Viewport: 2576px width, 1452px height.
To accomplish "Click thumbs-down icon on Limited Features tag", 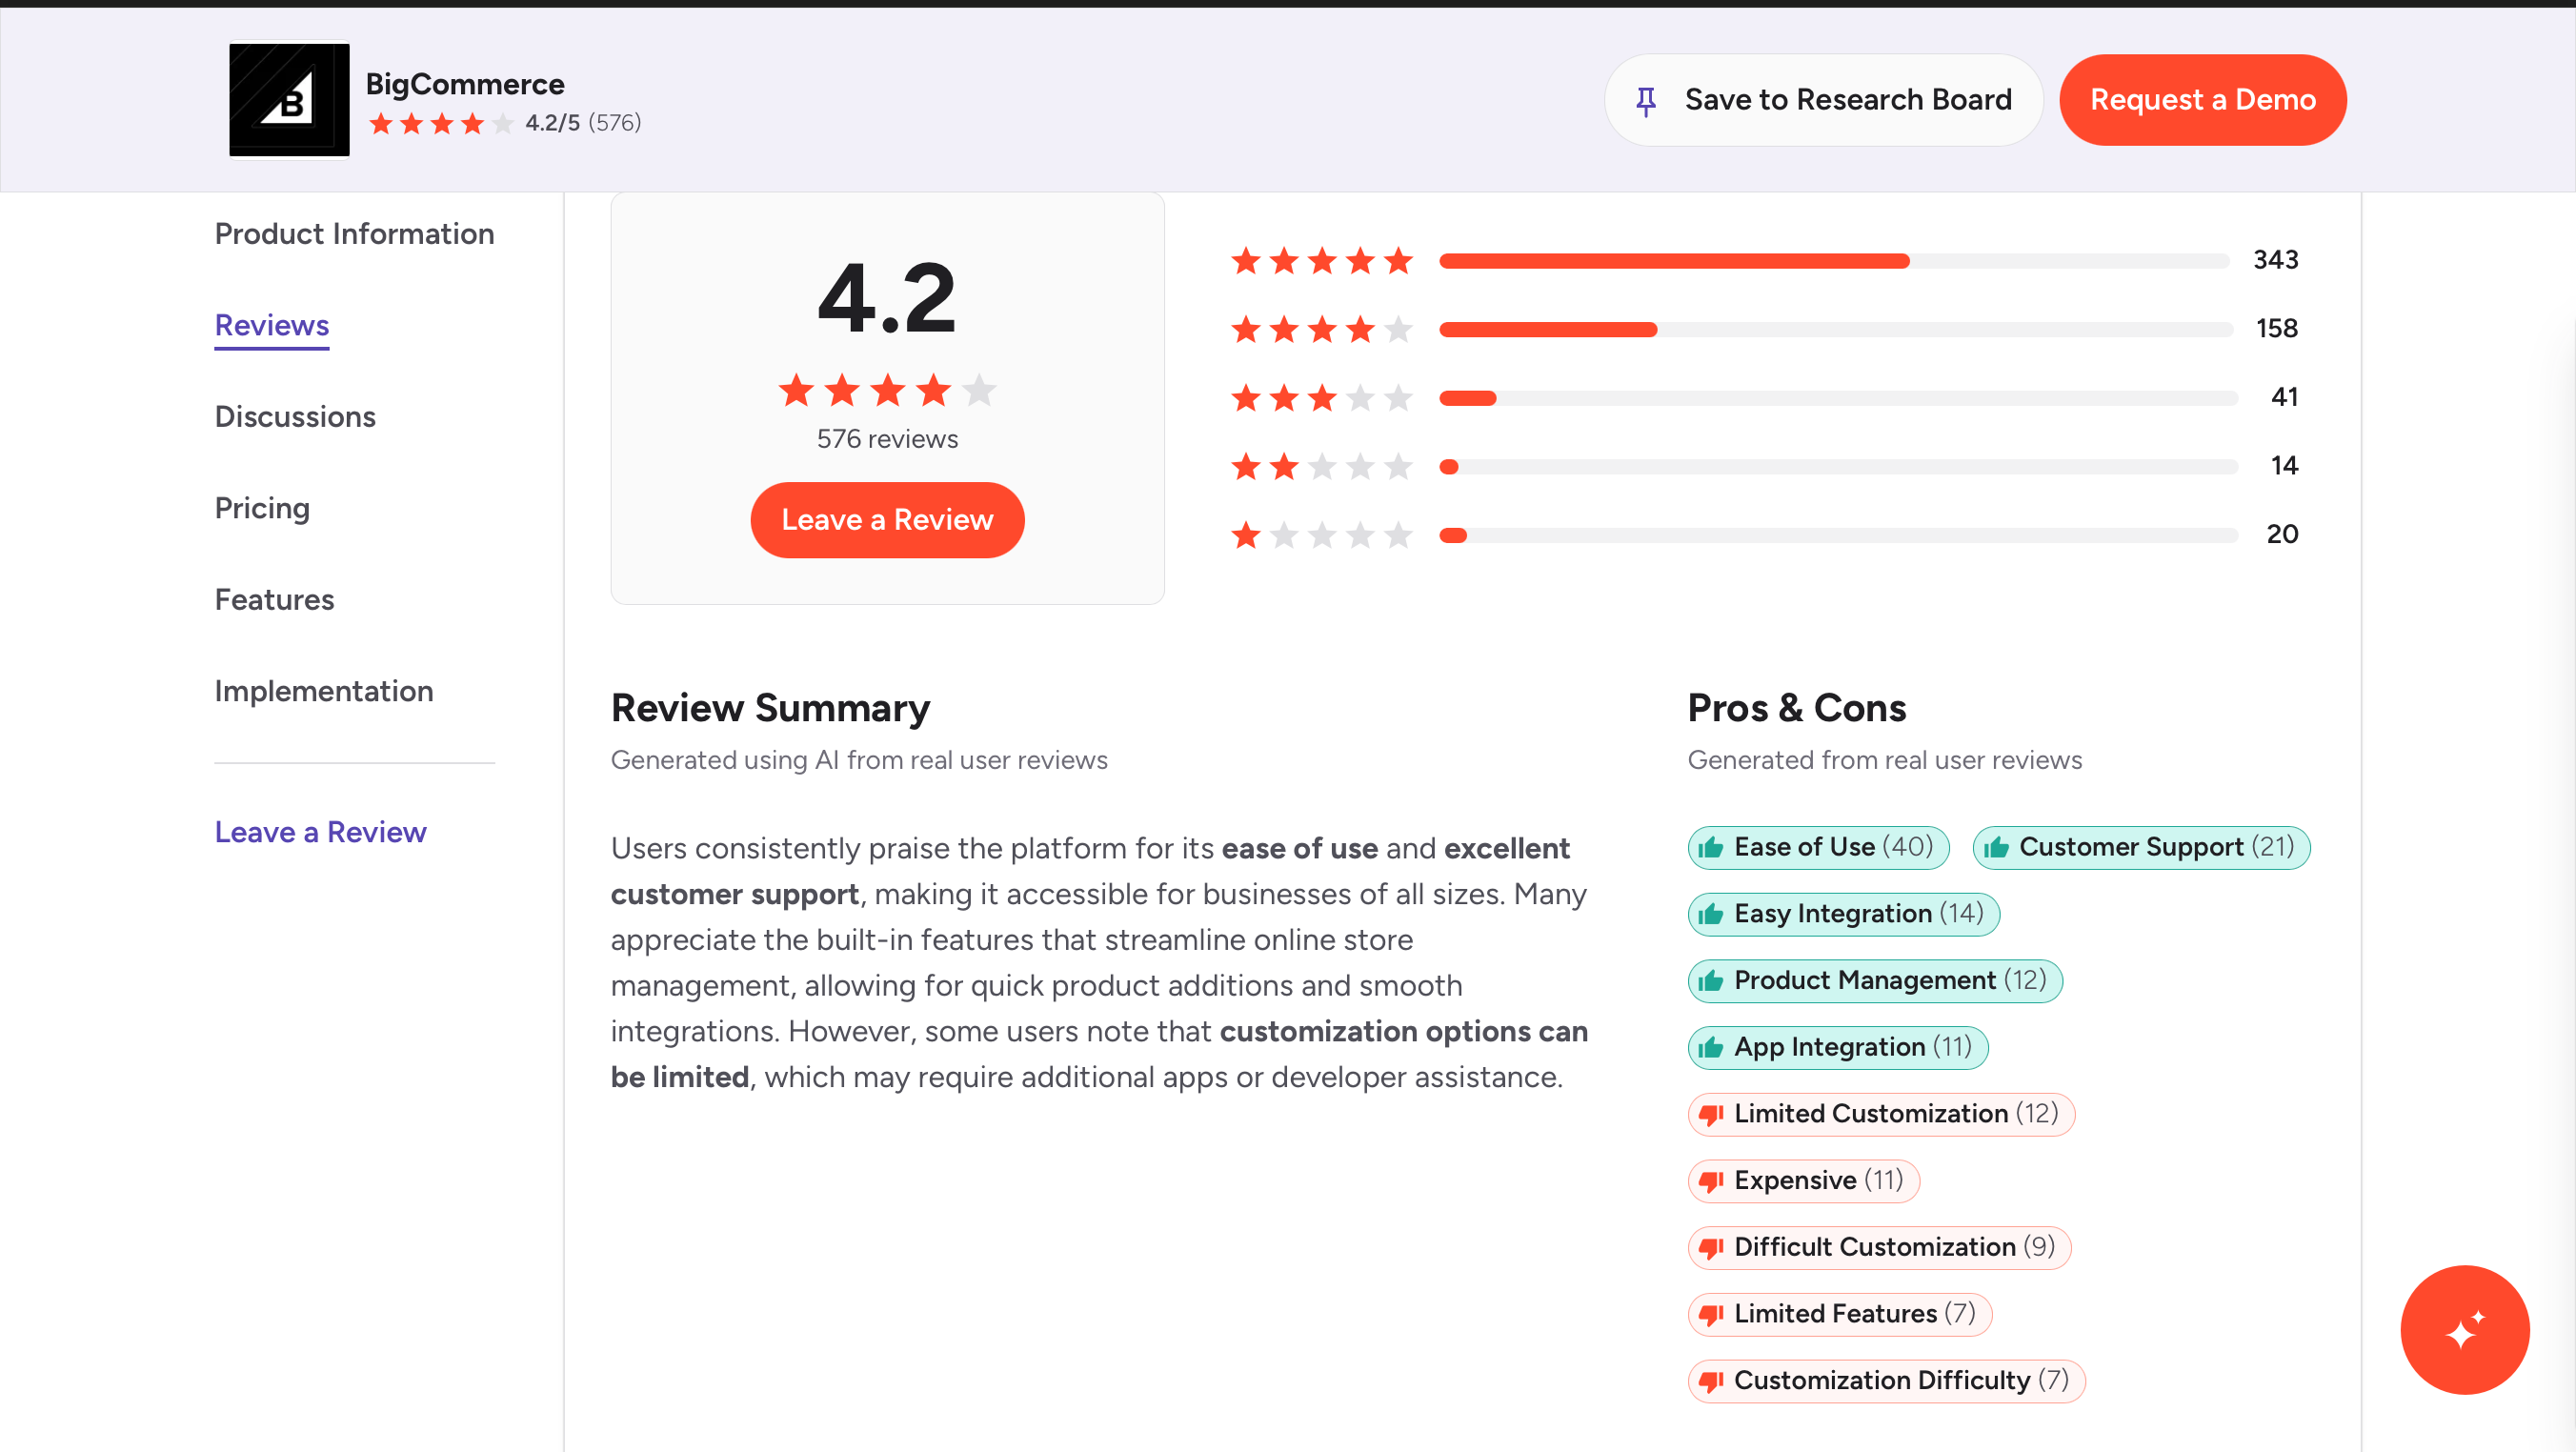I will (x=1711, y=1314).
